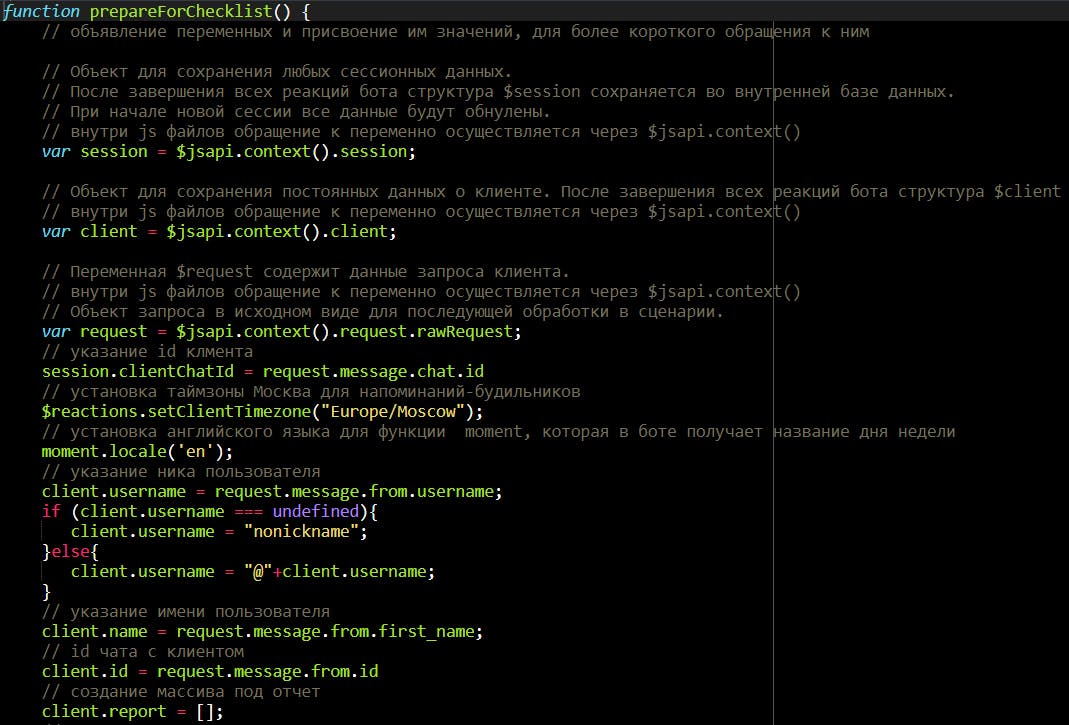This screenshot has width=1069, height=725.
Task: Click the comment 'id чата с клиентом'
Action: point(142,651)
